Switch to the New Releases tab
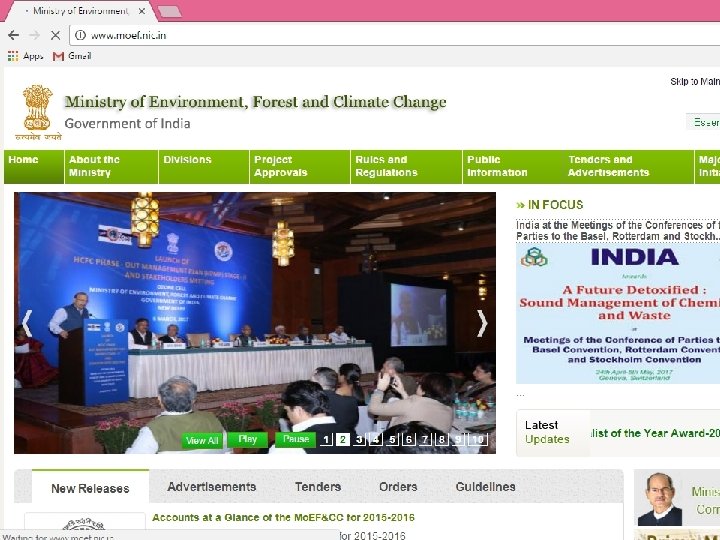720x540 pixels. pyautogui.click(x=90, y=488)
